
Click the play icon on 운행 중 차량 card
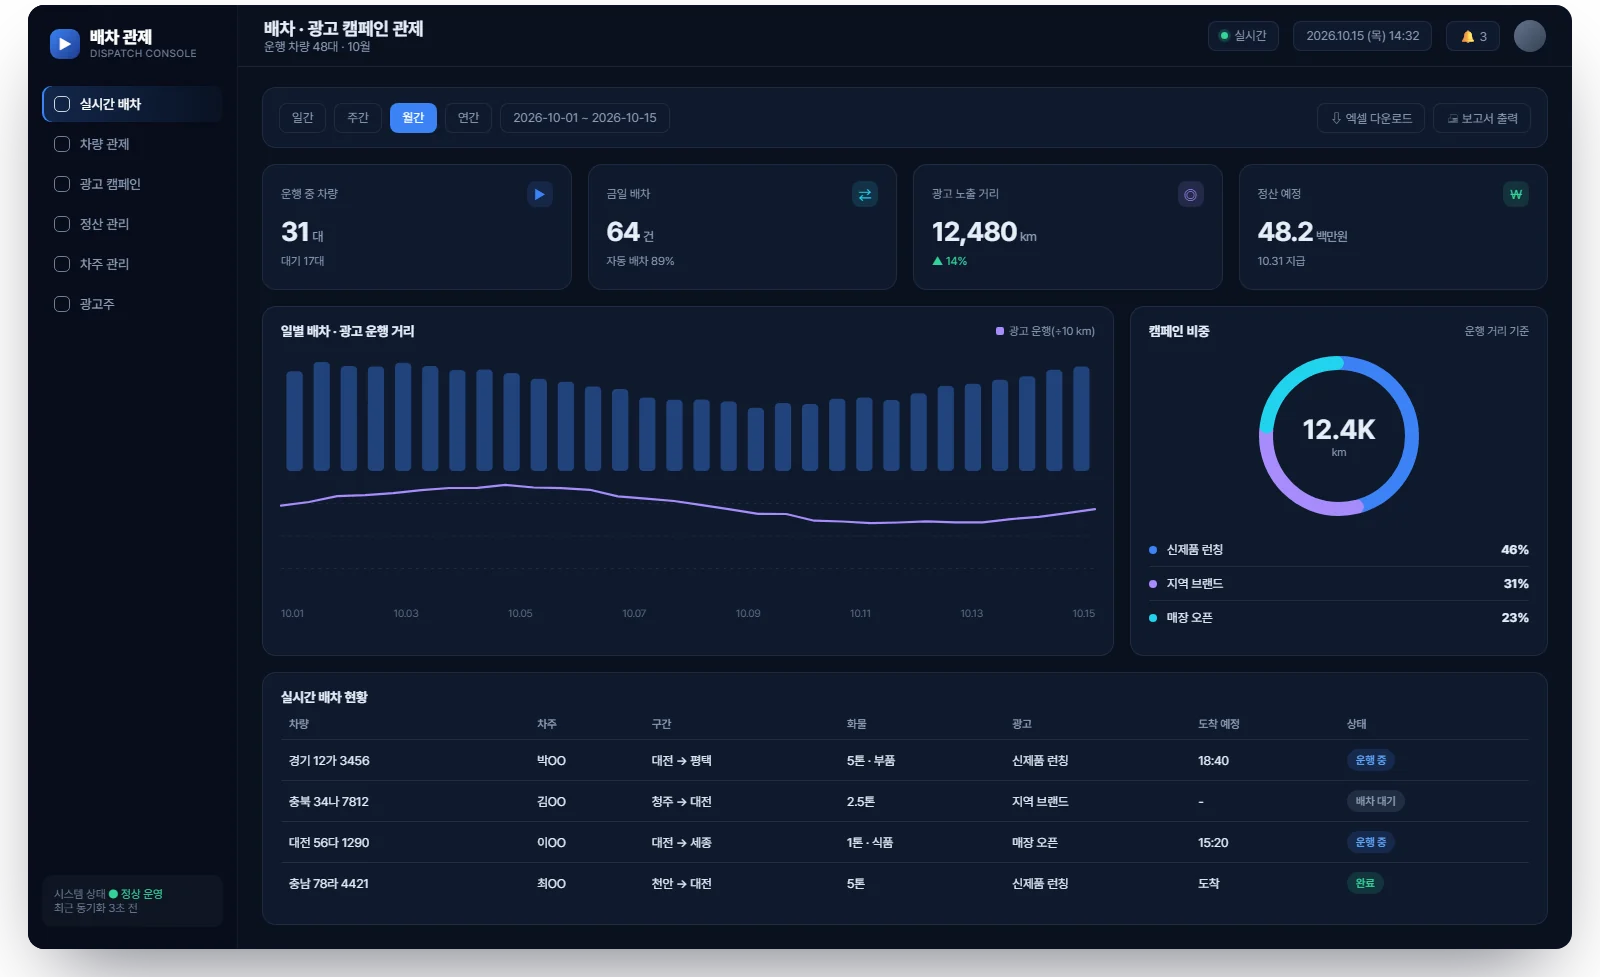(x=539, y=194)
